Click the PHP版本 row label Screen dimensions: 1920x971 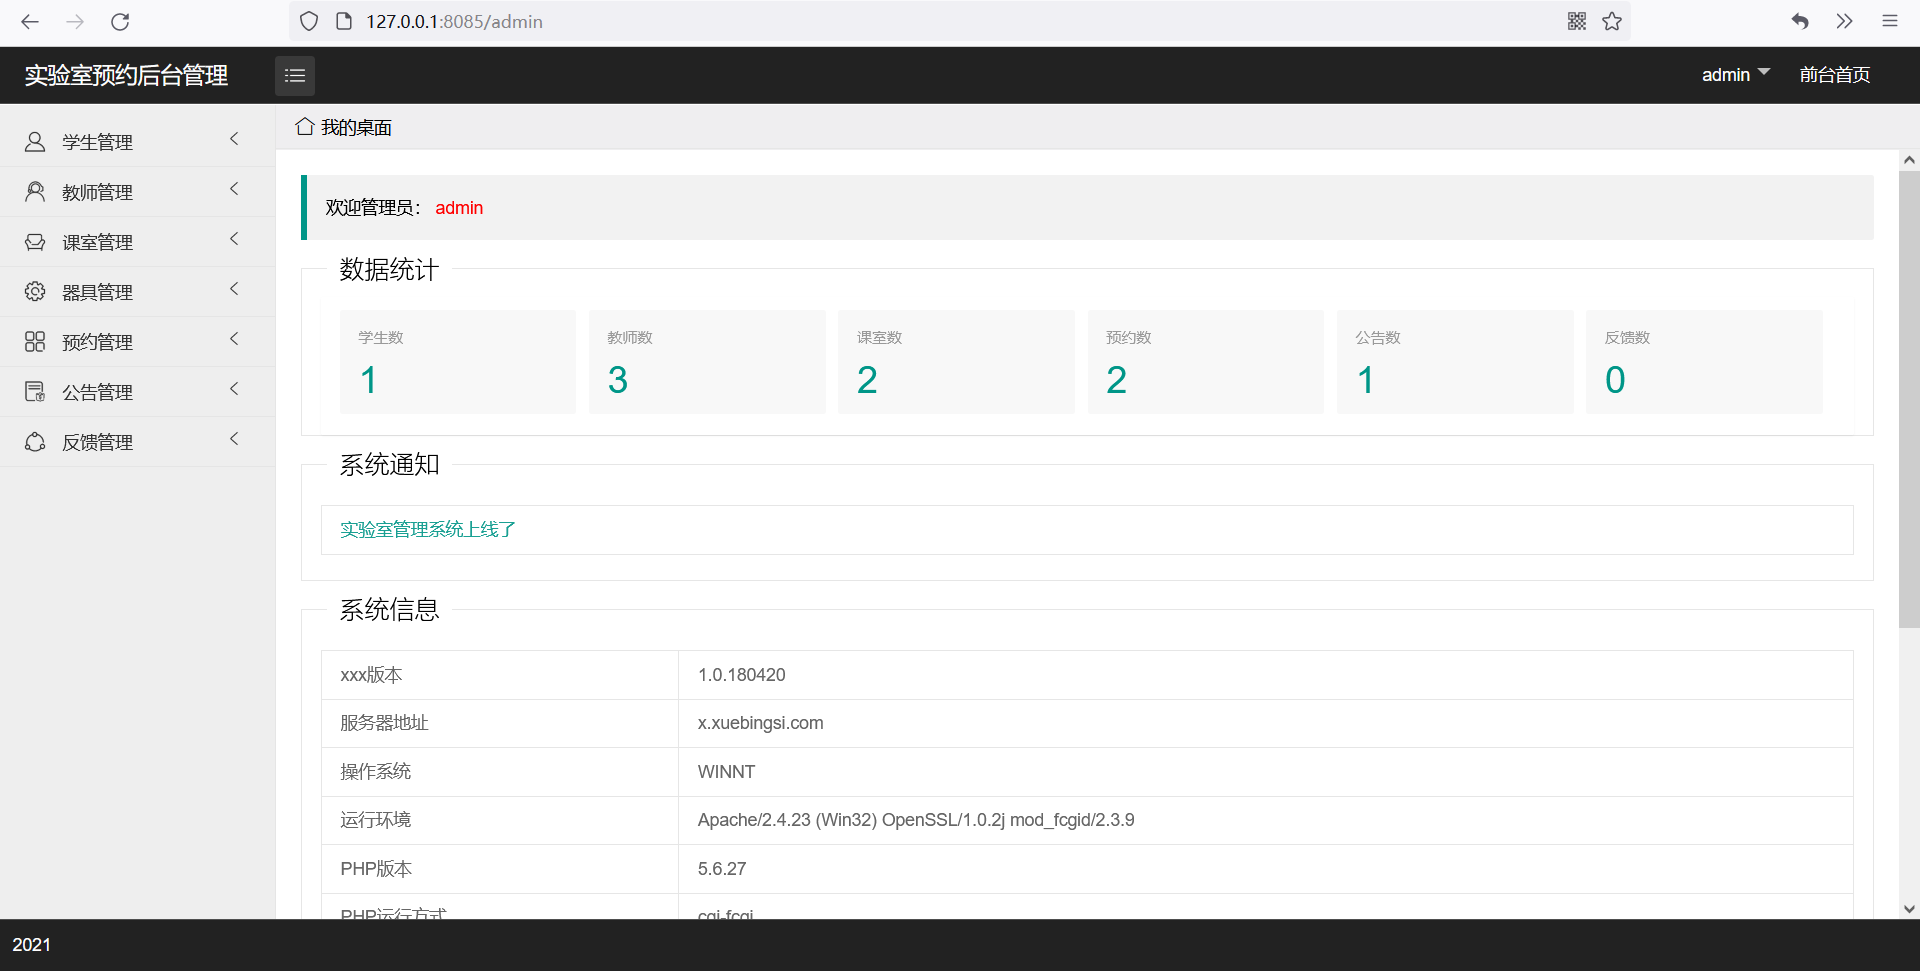coord(376,869)
